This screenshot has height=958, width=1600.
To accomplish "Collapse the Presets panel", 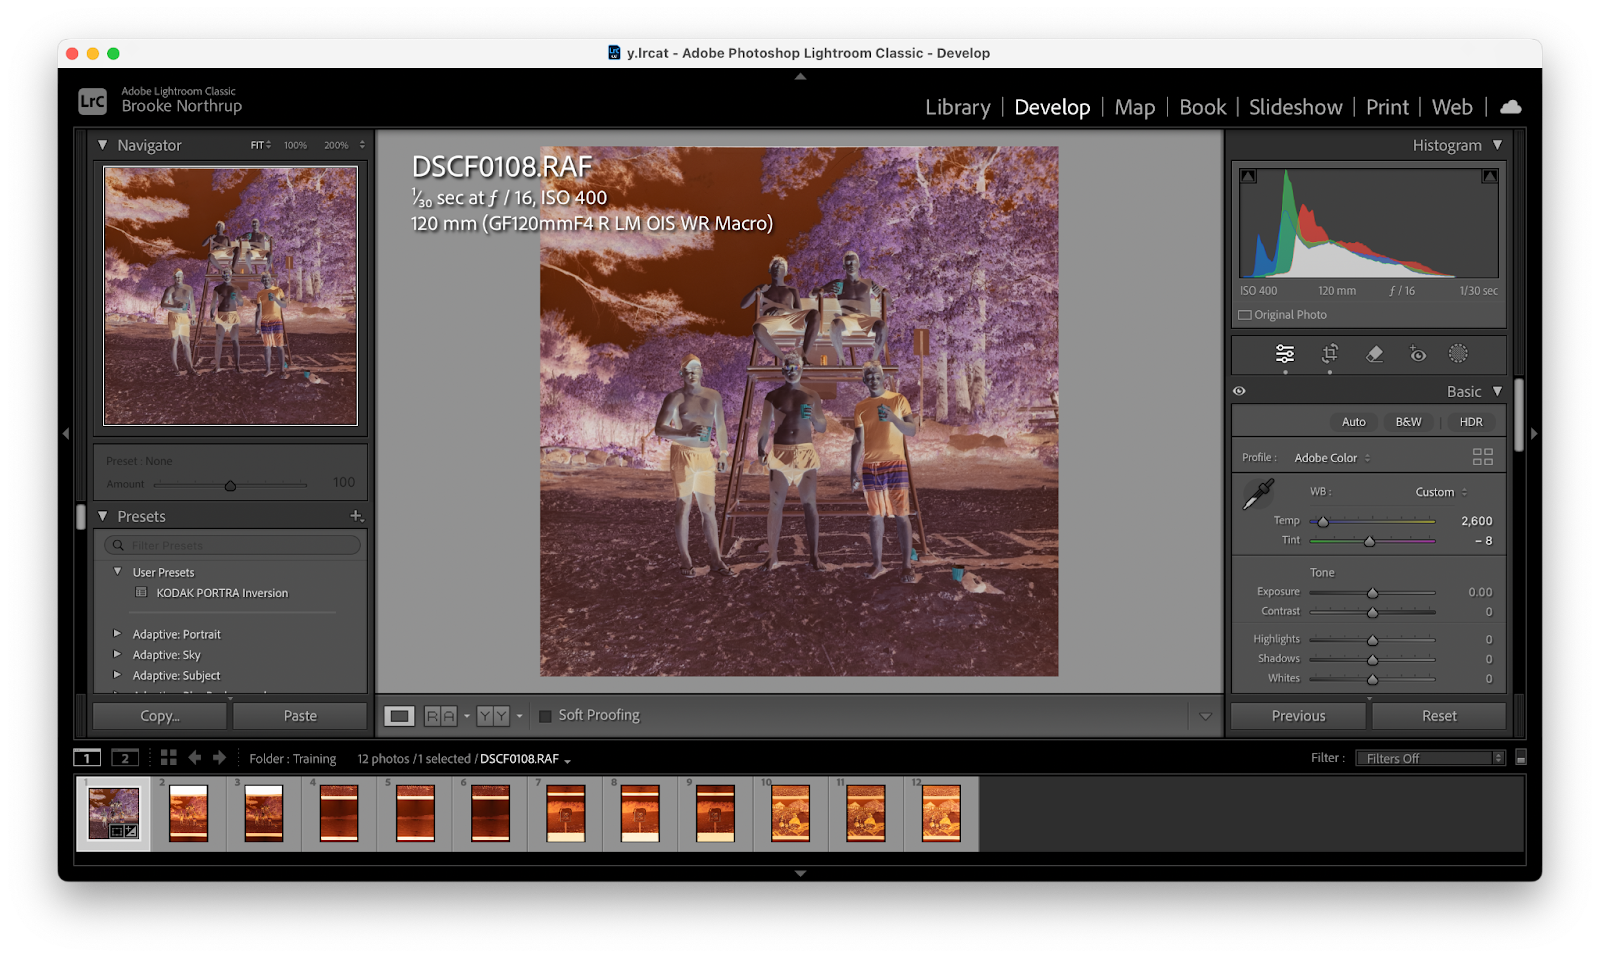I will [102, 516].
